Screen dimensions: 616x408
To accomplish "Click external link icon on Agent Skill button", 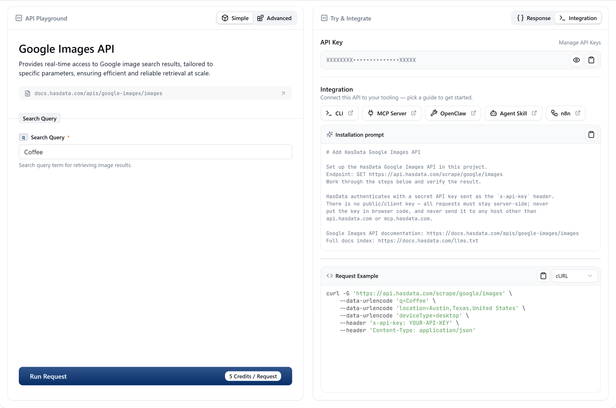I will [x=534, y=113].
